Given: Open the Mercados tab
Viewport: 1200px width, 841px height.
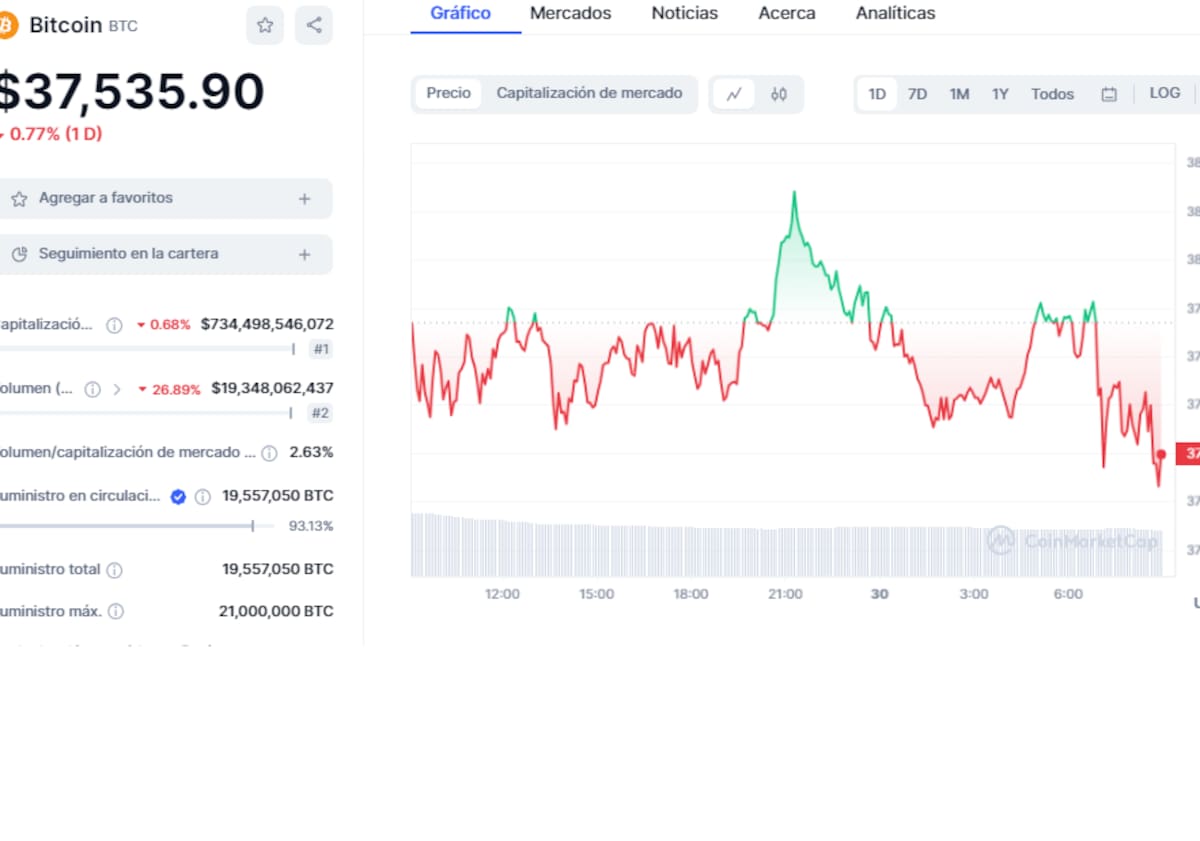Looking at the screenshot, I should click(570, 13).
